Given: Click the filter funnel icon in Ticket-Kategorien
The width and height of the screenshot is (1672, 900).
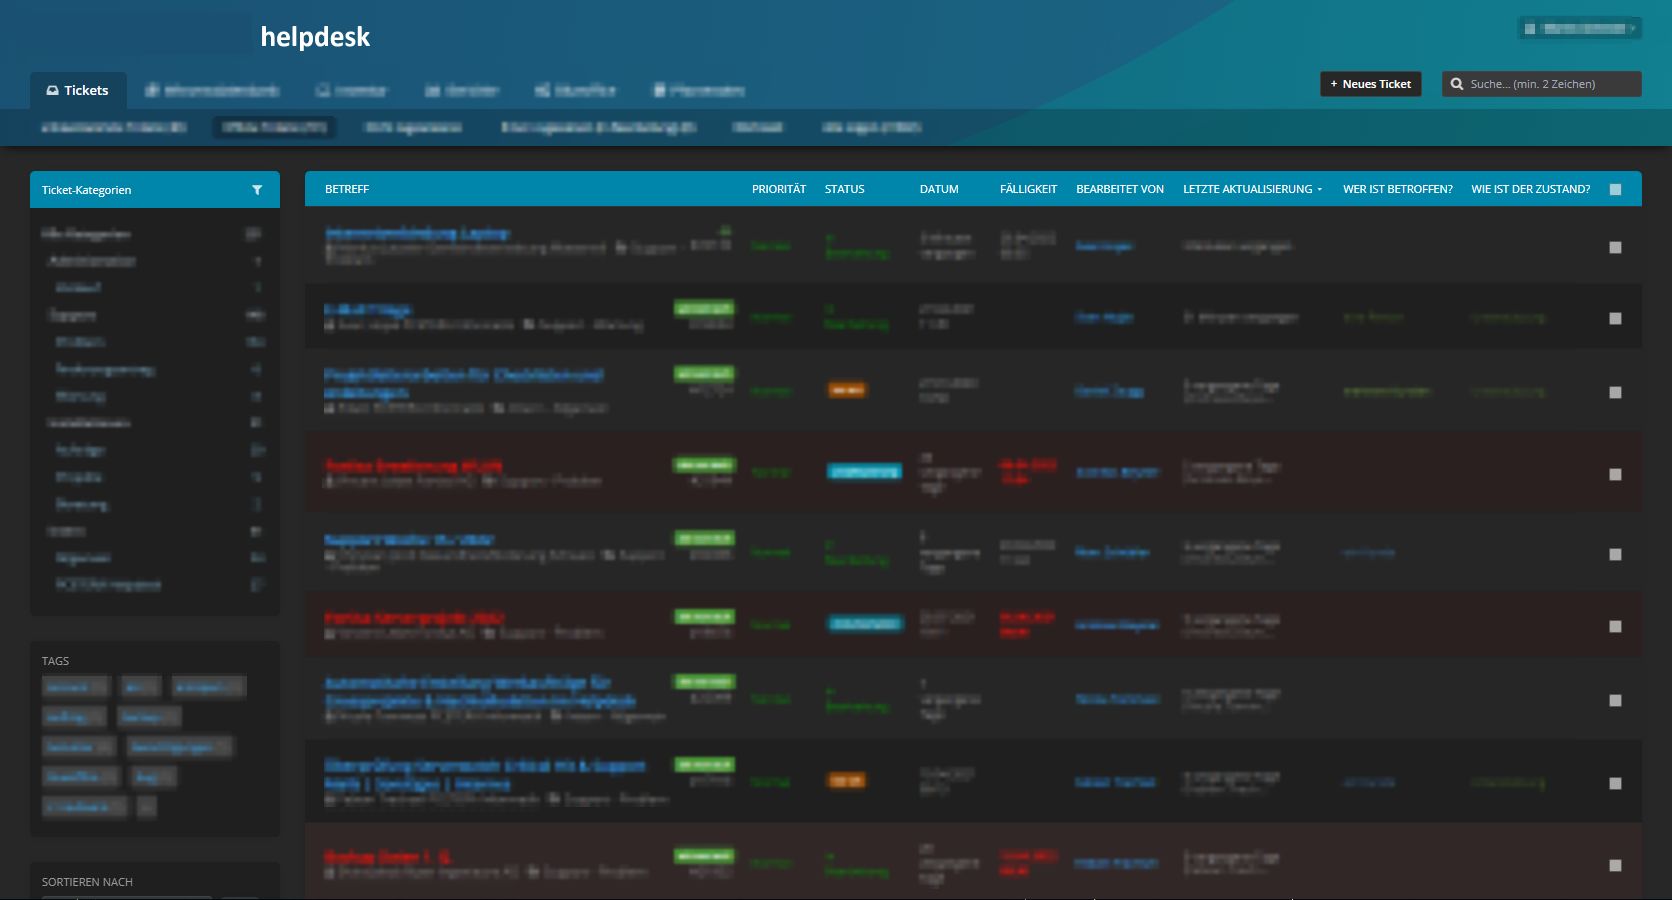Looking at the screenshot, I should pyautogui.click(x=257, y=190).
